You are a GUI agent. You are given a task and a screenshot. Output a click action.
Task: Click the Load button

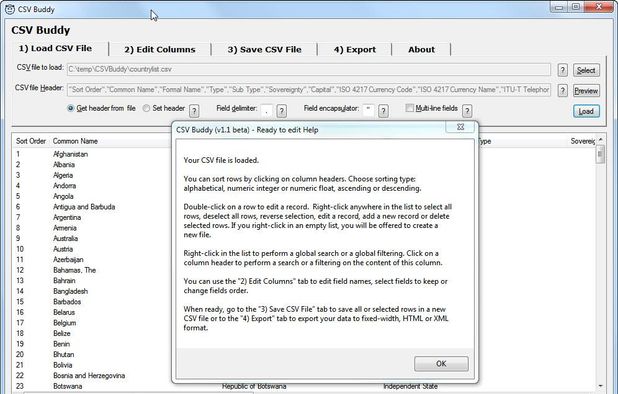point(586,111)
